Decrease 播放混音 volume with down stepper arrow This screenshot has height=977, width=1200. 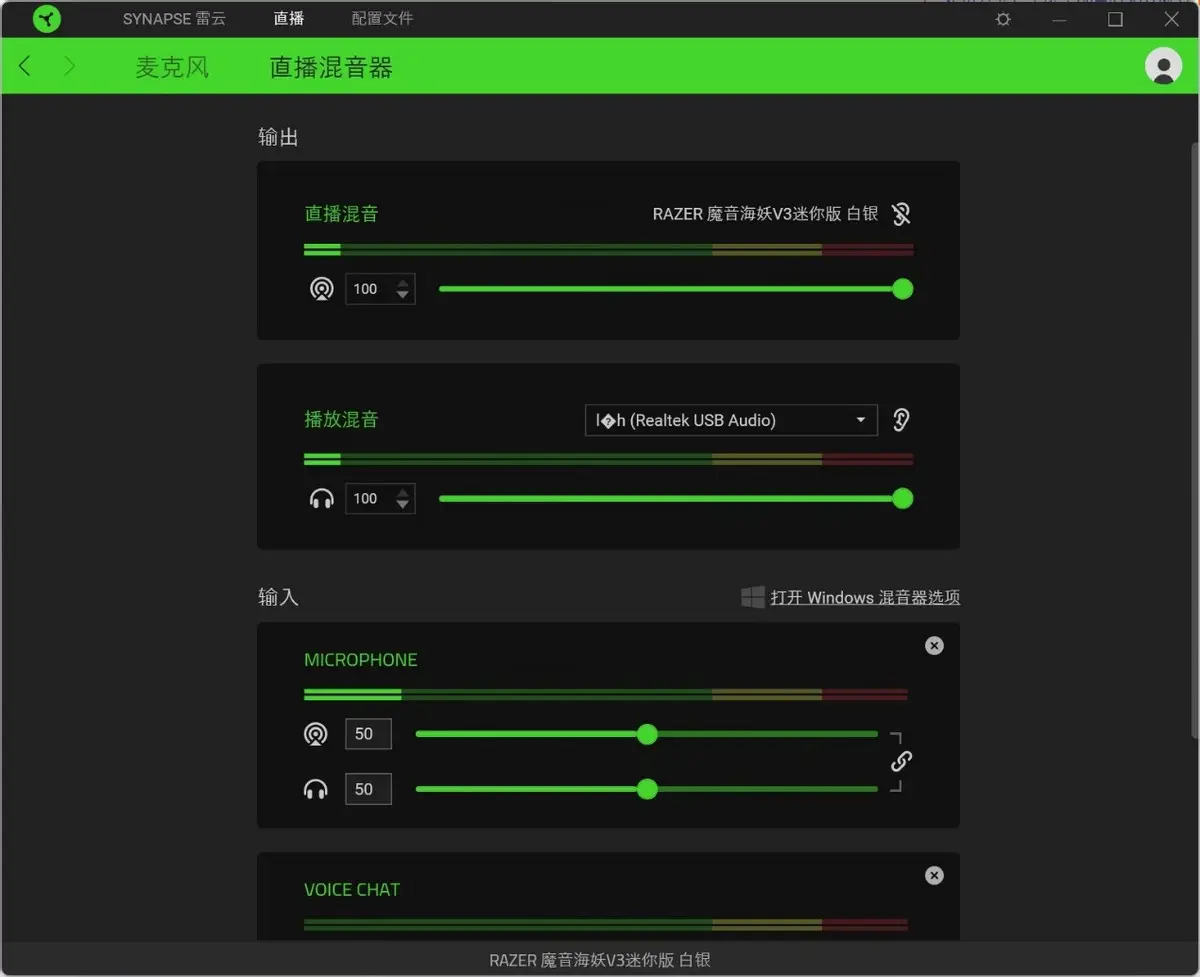pos(403,505)
